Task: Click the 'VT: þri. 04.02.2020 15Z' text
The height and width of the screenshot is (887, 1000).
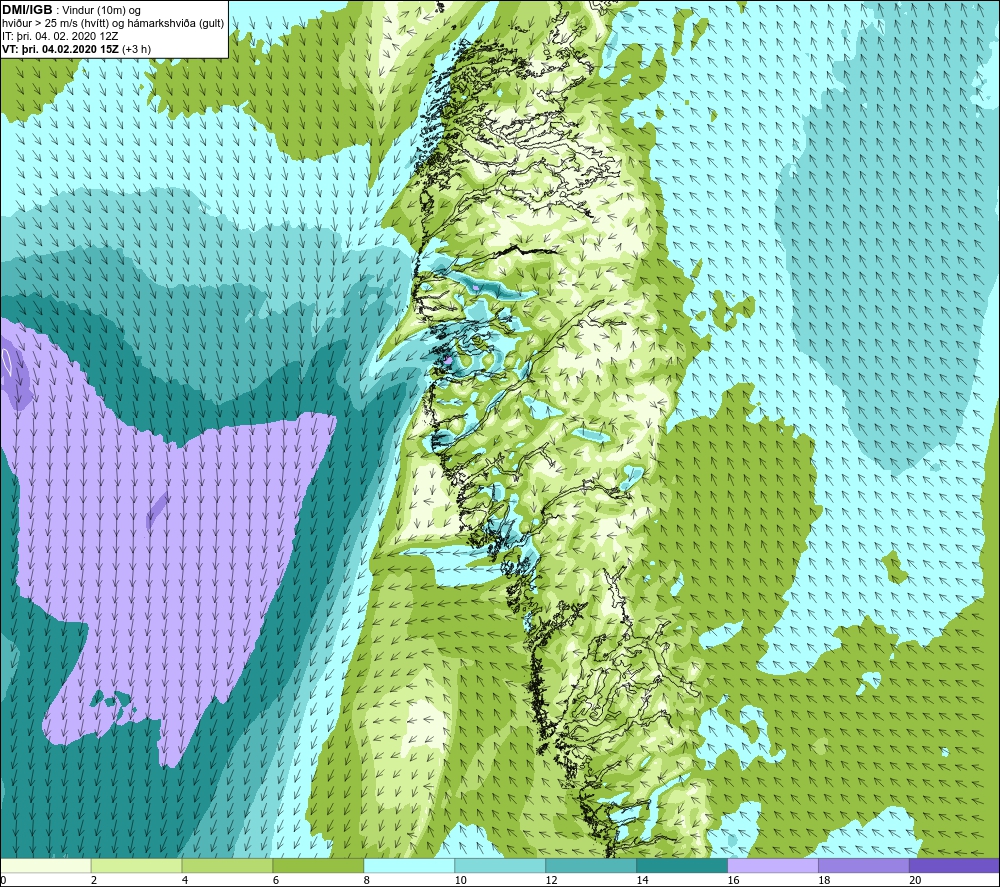Action: 60,49
